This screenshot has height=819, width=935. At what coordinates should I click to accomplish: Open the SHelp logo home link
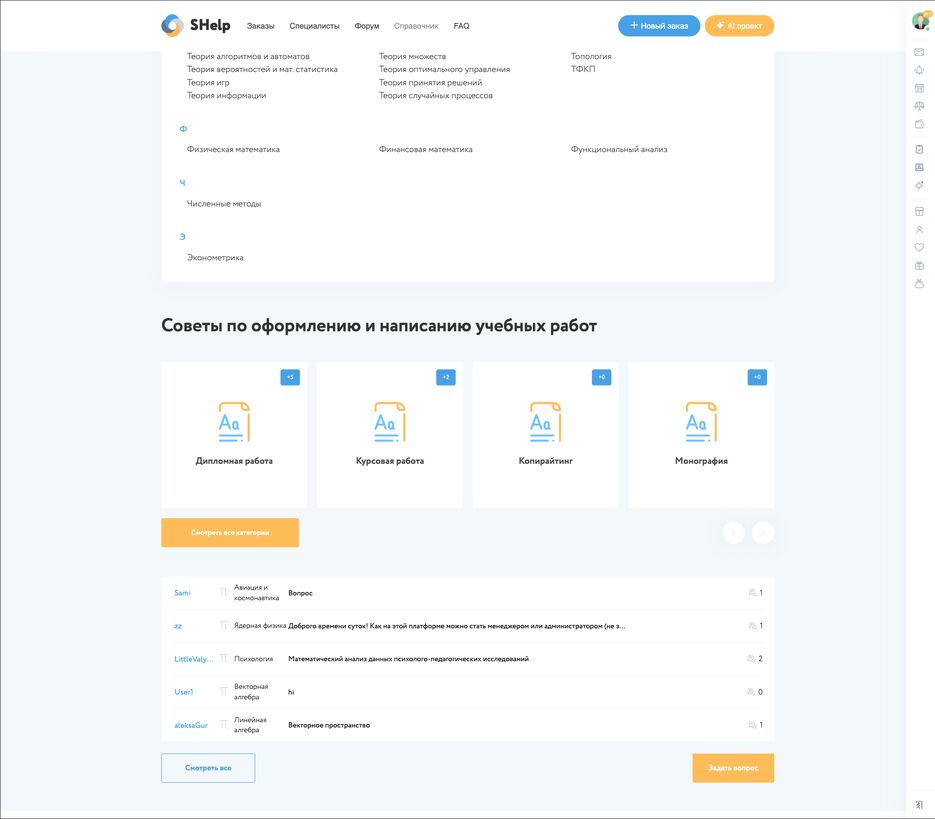(x=196, y=26)
